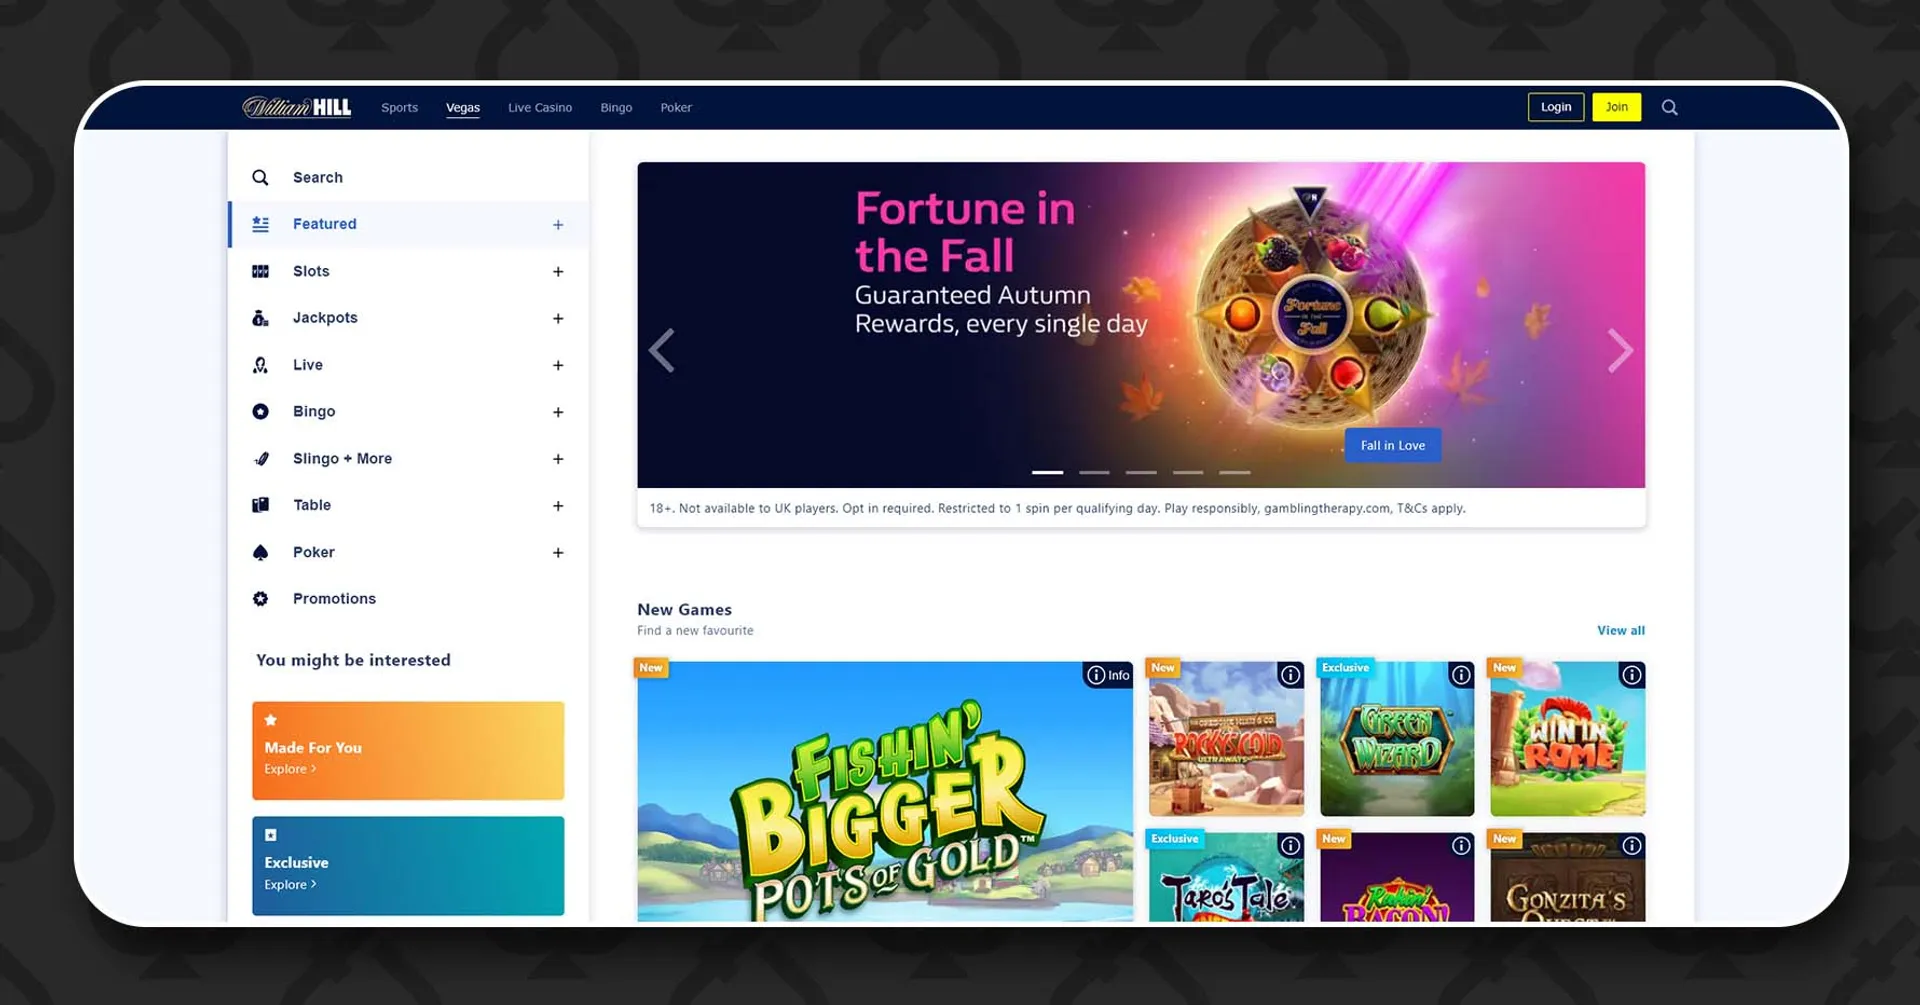Image resolution: width=1920 pixels, height=1005 pixels.
Task: Click the Promotions badge icon
Action: pyautogui.click(x=260, y=599)
